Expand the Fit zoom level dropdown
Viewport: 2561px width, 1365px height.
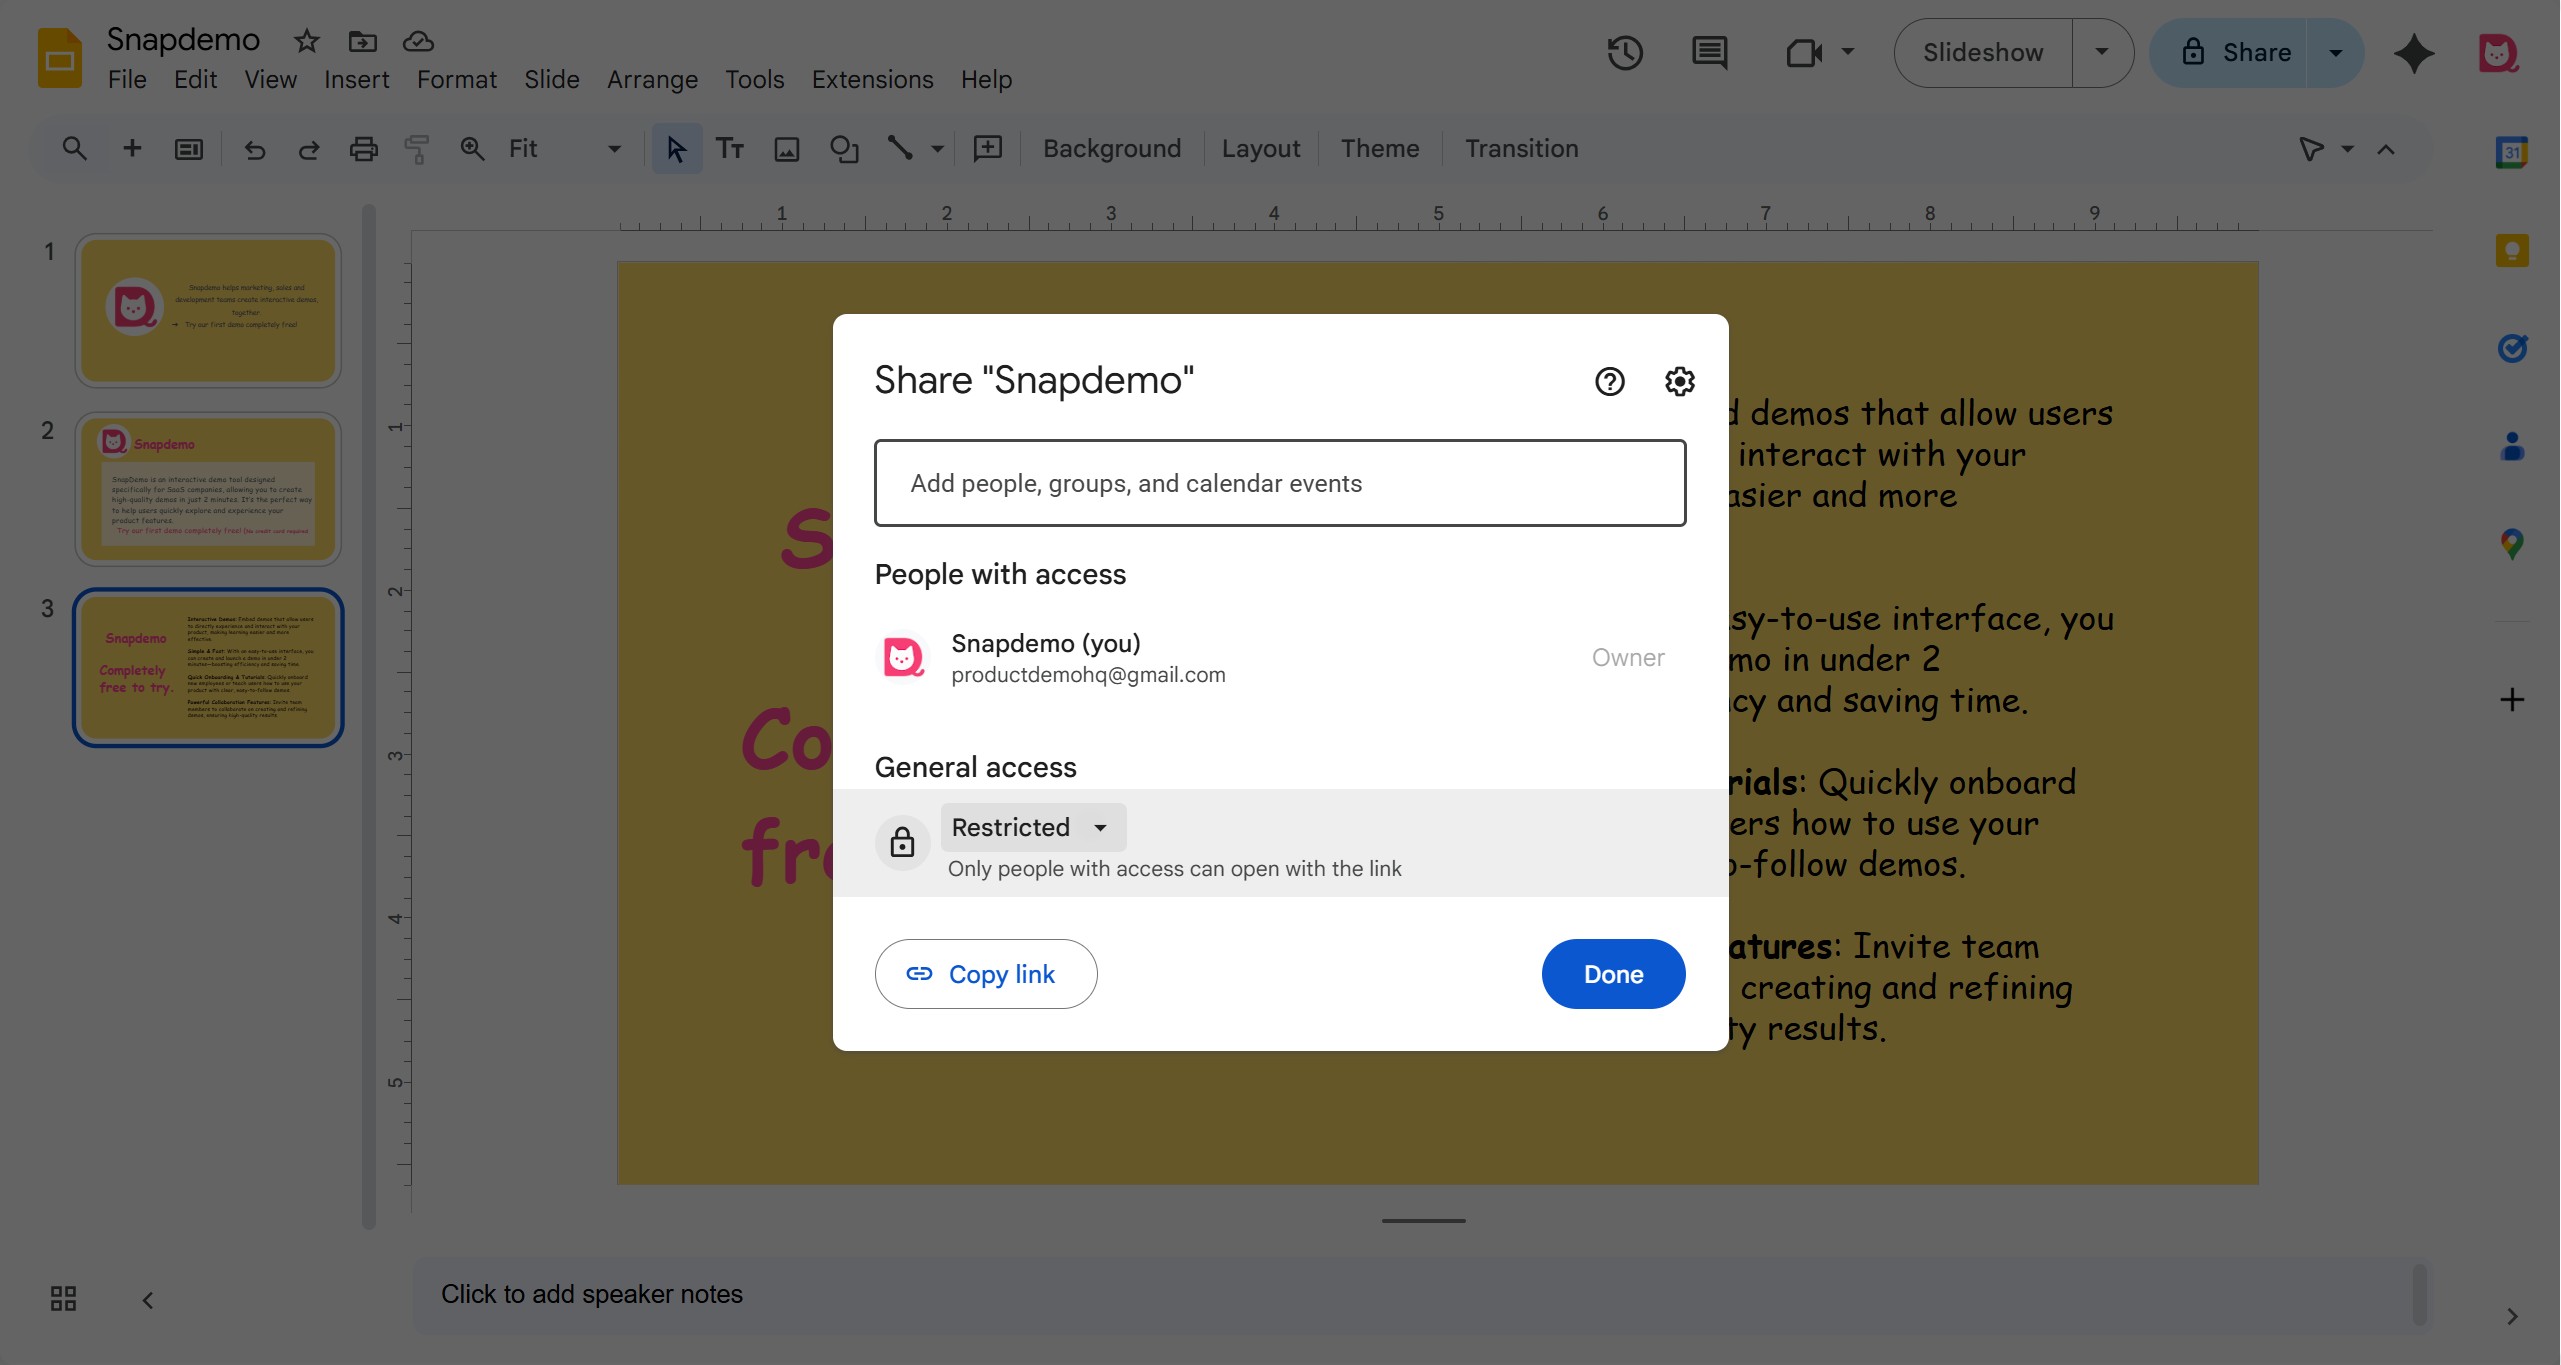(614, 149)
